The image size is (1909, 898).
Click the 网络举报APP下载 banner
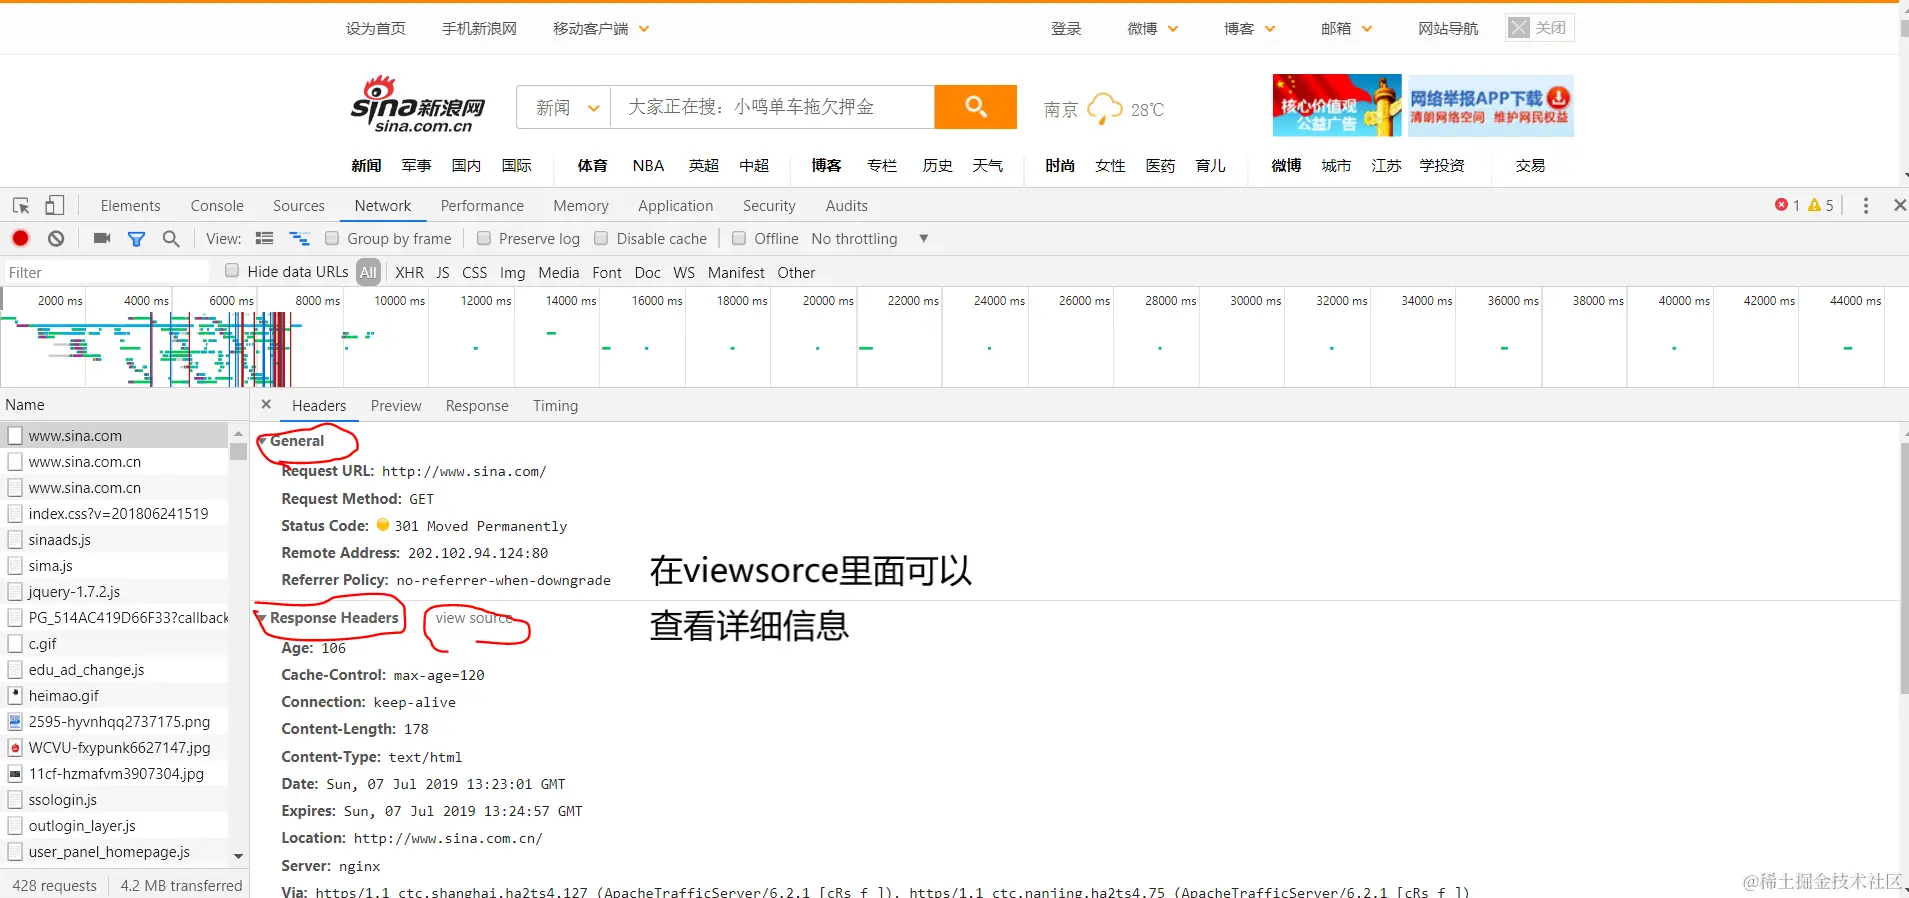click(x=1490, y=106)
